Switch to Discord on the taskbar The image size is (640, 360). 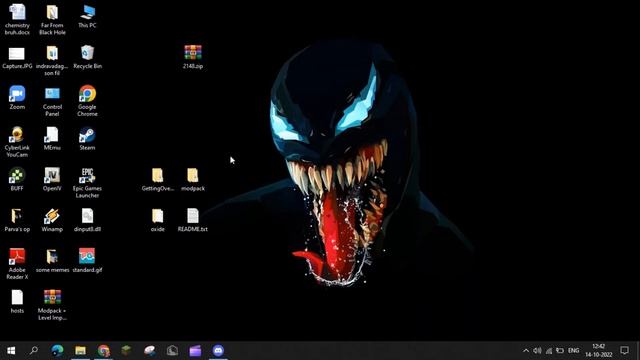(x=218, y=351)
